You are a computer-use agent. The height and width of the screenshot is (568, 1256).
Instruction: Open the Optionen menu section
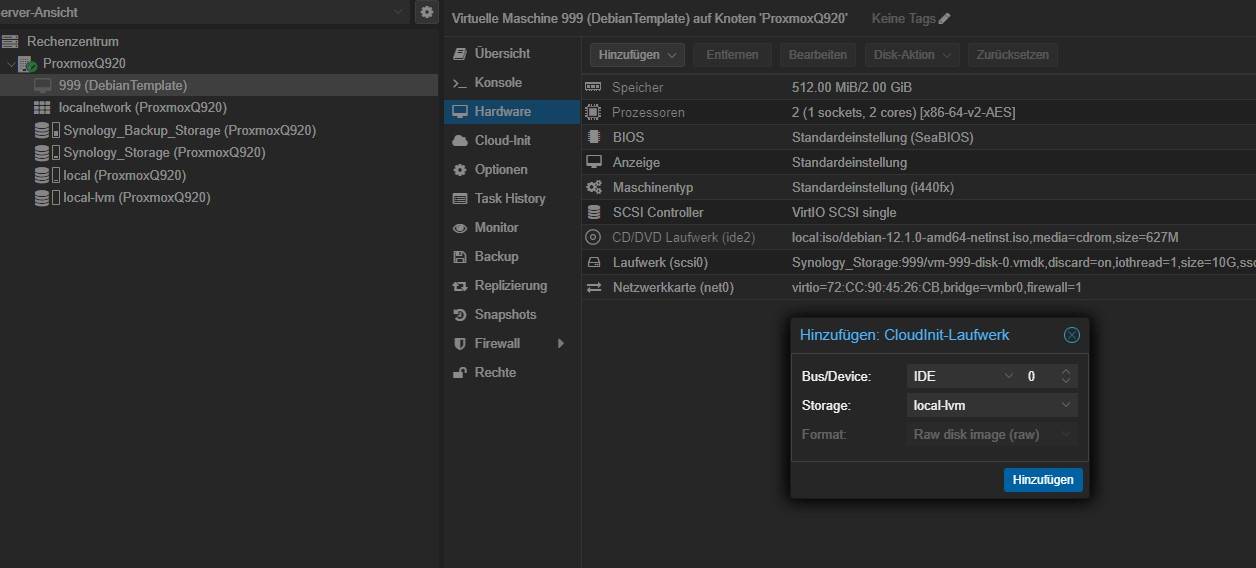[500, 170]
